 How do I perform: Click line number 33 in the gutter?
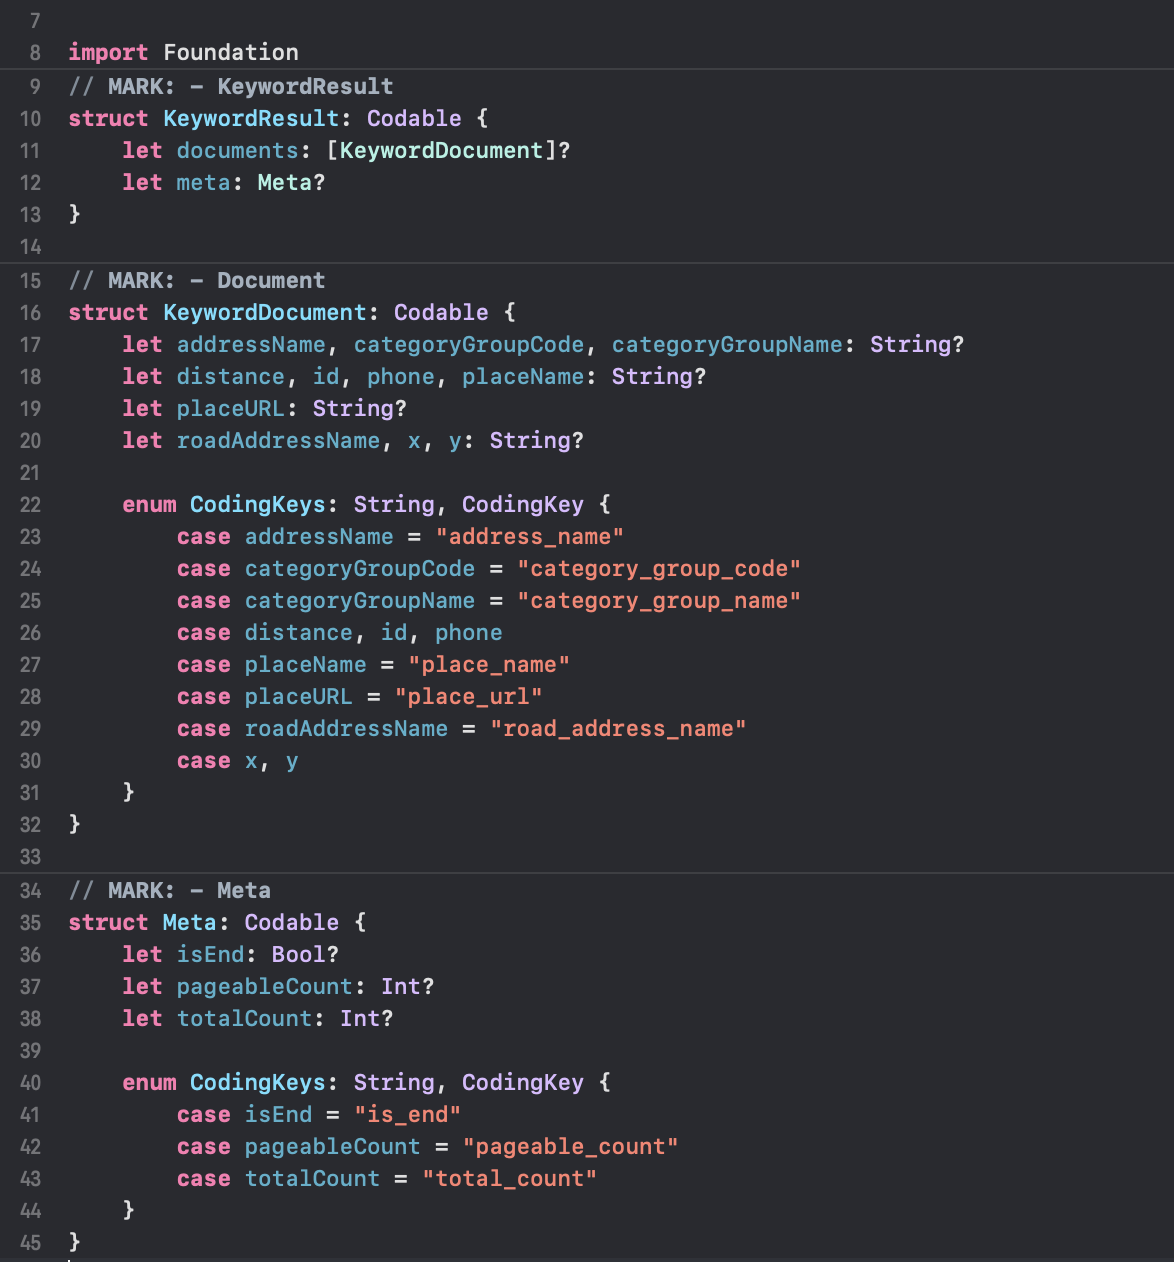click(x=30, y=857)
